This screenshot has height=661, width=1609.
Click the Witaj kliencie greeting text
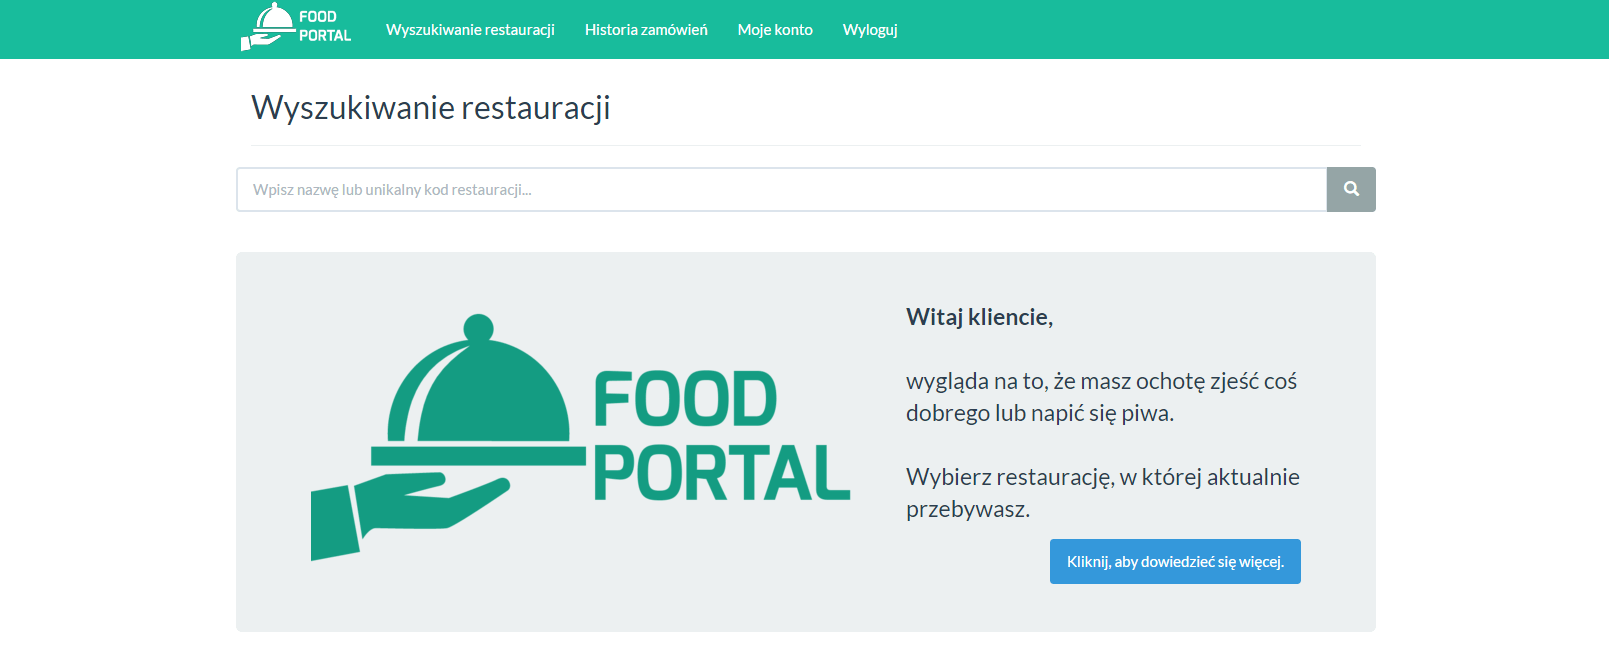(x=979, y=317)
